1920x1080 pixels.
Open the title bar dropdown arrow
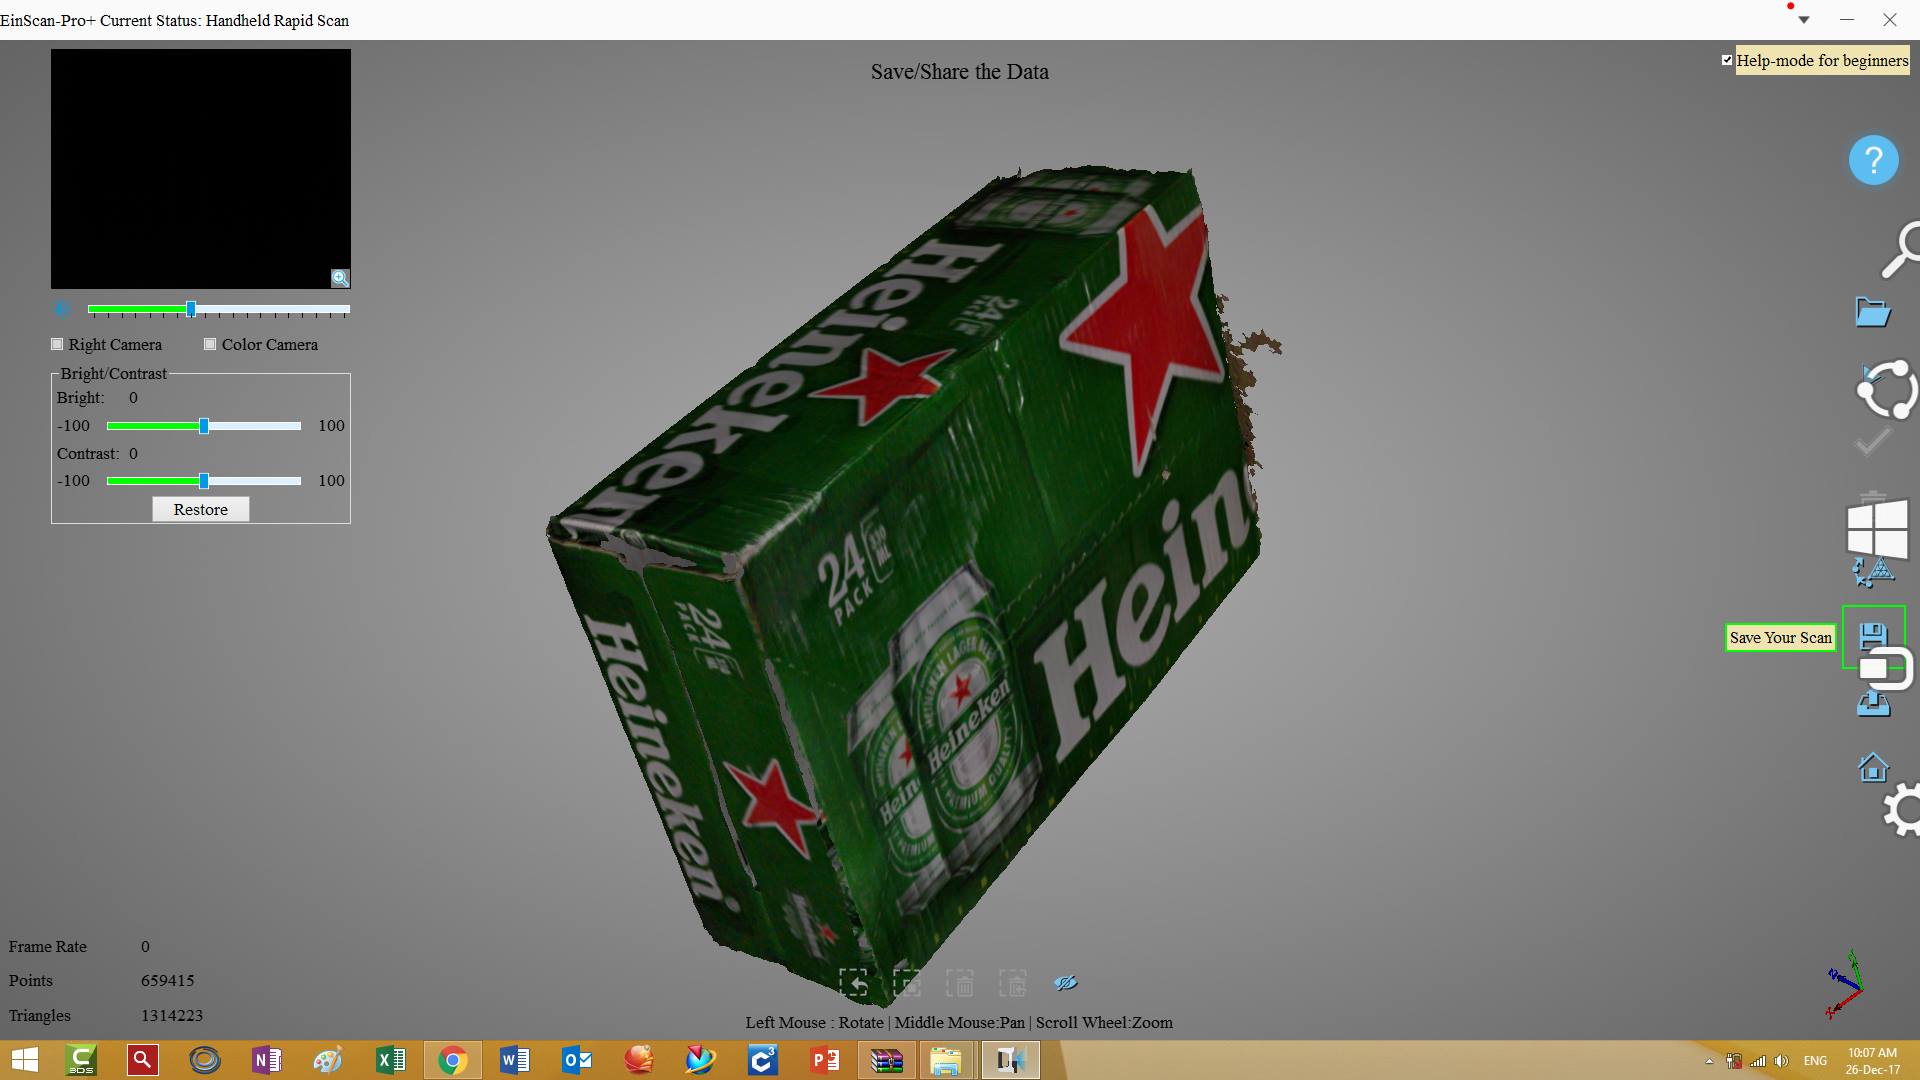(x=1804, y=20)
